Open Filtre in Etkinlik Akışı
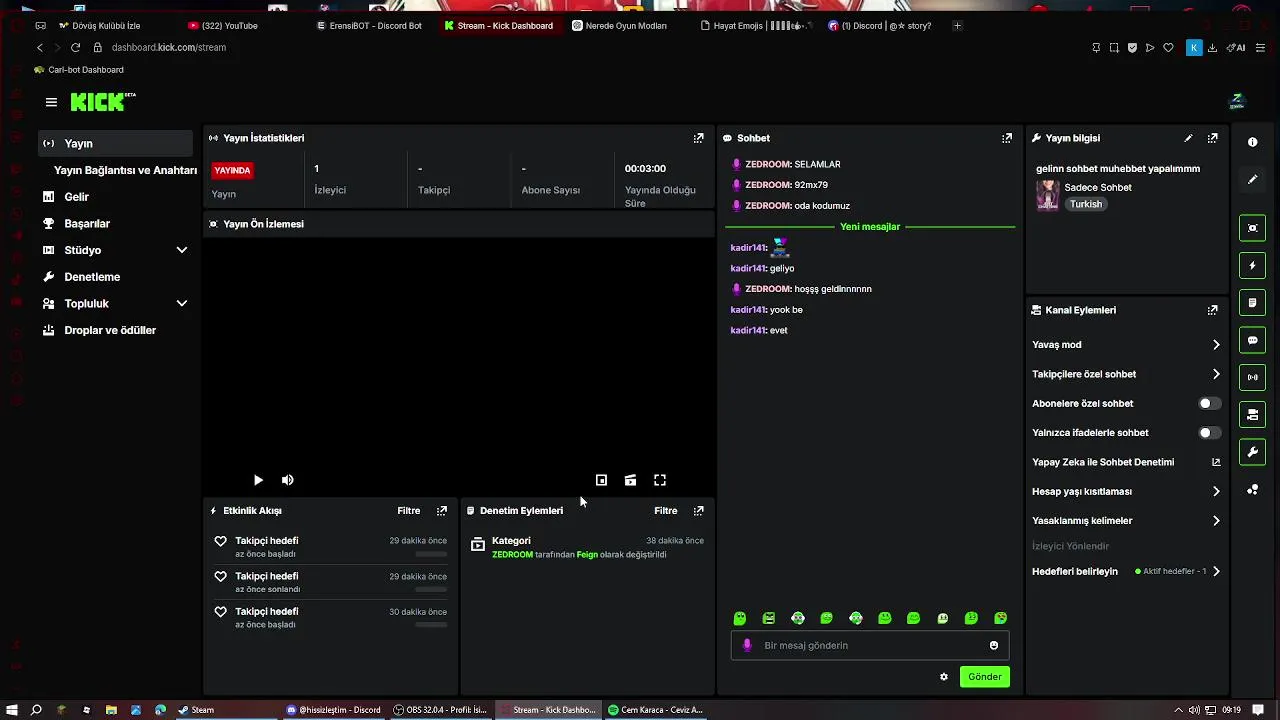This screenshot has height=720, width=1280. coord(409,511)
